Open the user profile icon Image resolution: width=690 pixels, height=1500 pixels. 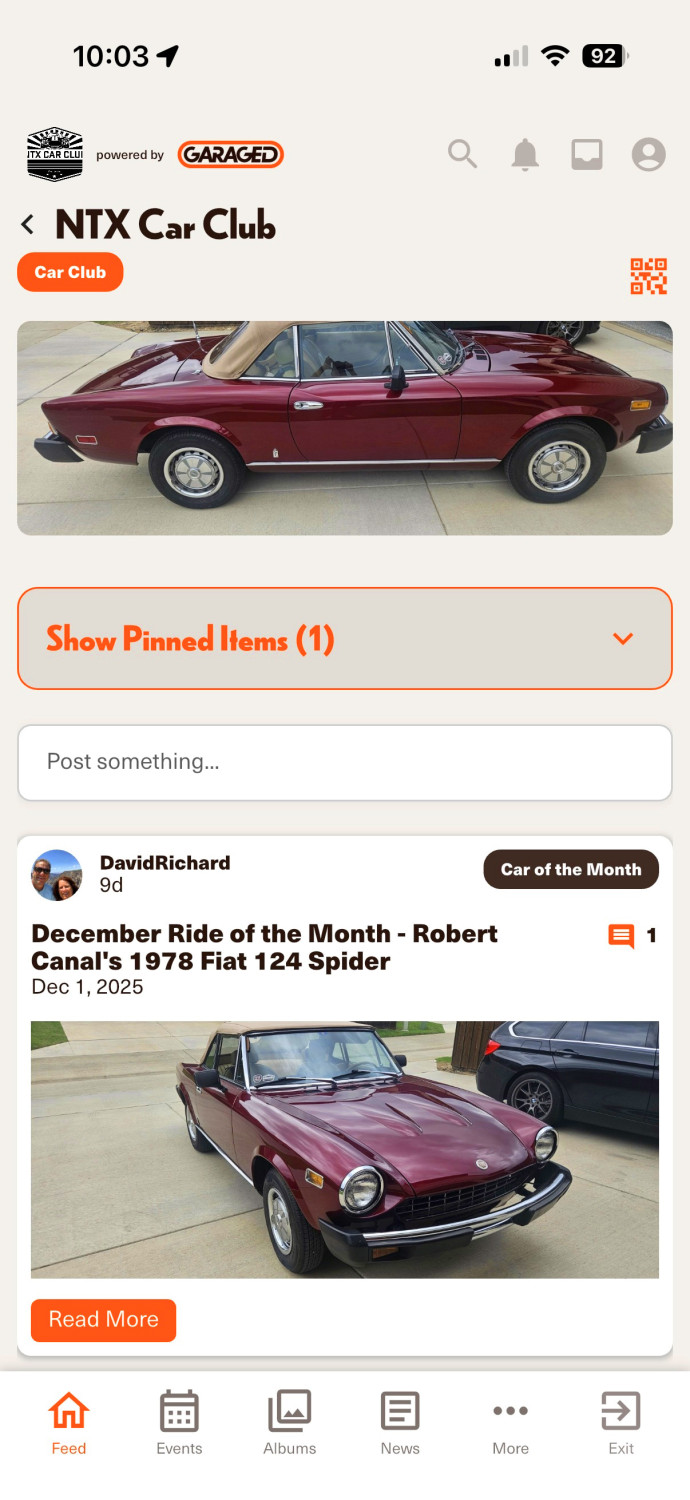pyautogui.click(x=648, y=155)
